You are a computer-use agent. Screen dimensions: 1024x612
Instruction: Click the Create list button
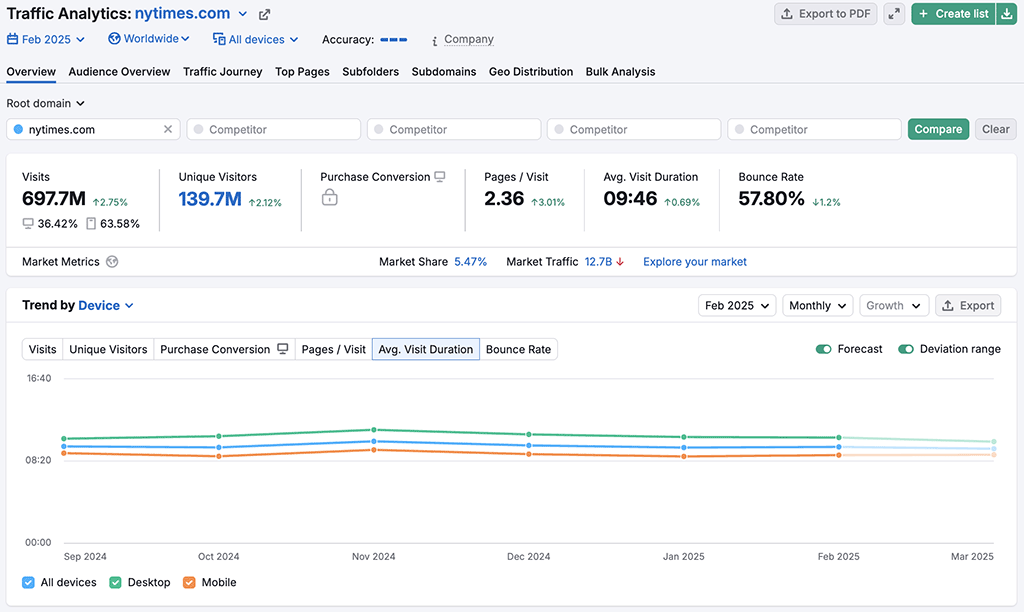(953, 14)
